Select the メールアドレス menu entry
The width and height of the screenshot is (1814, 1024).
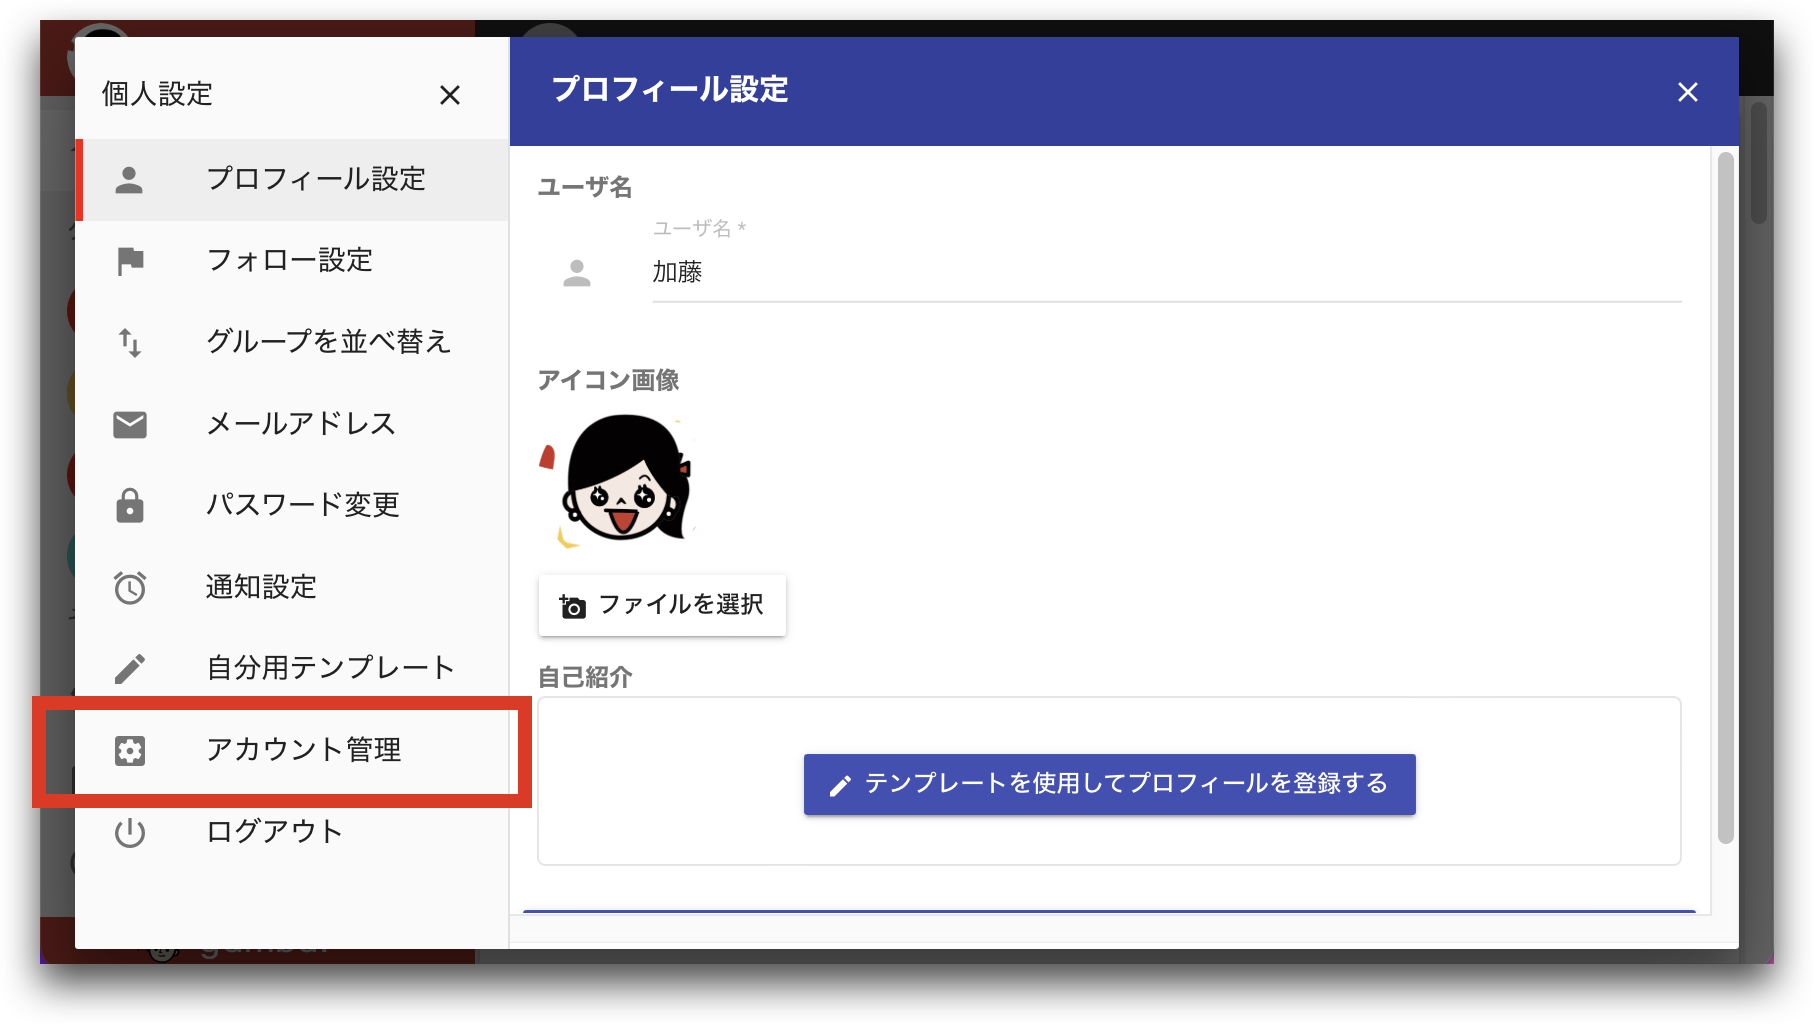(292, 424)
